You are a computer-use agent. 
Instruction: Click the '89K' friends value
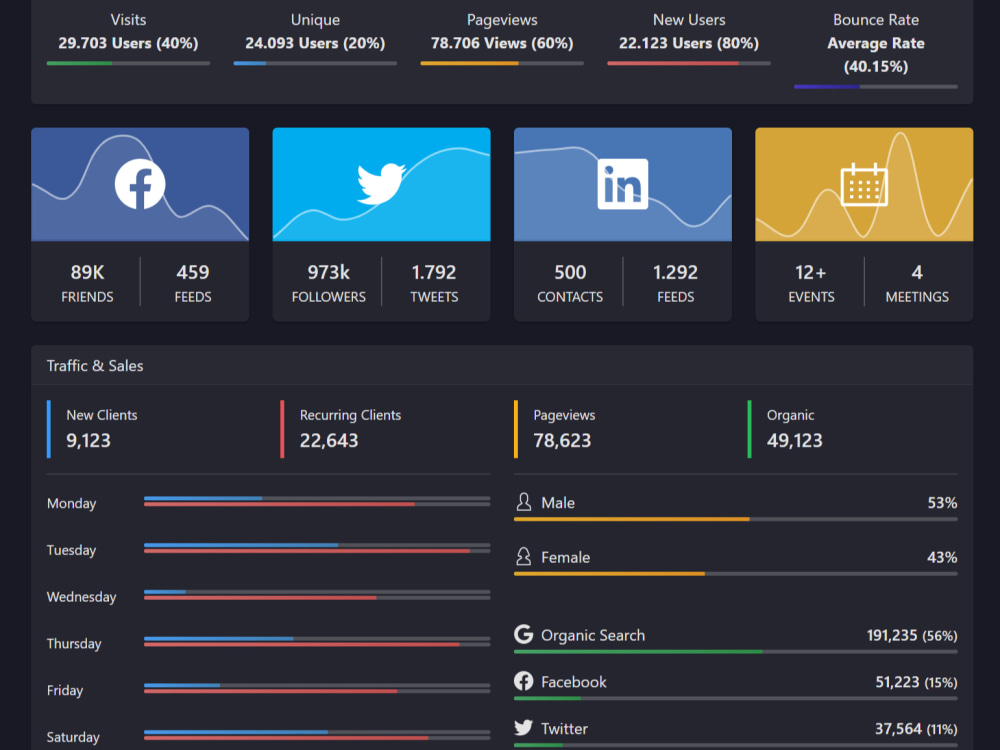87,272
